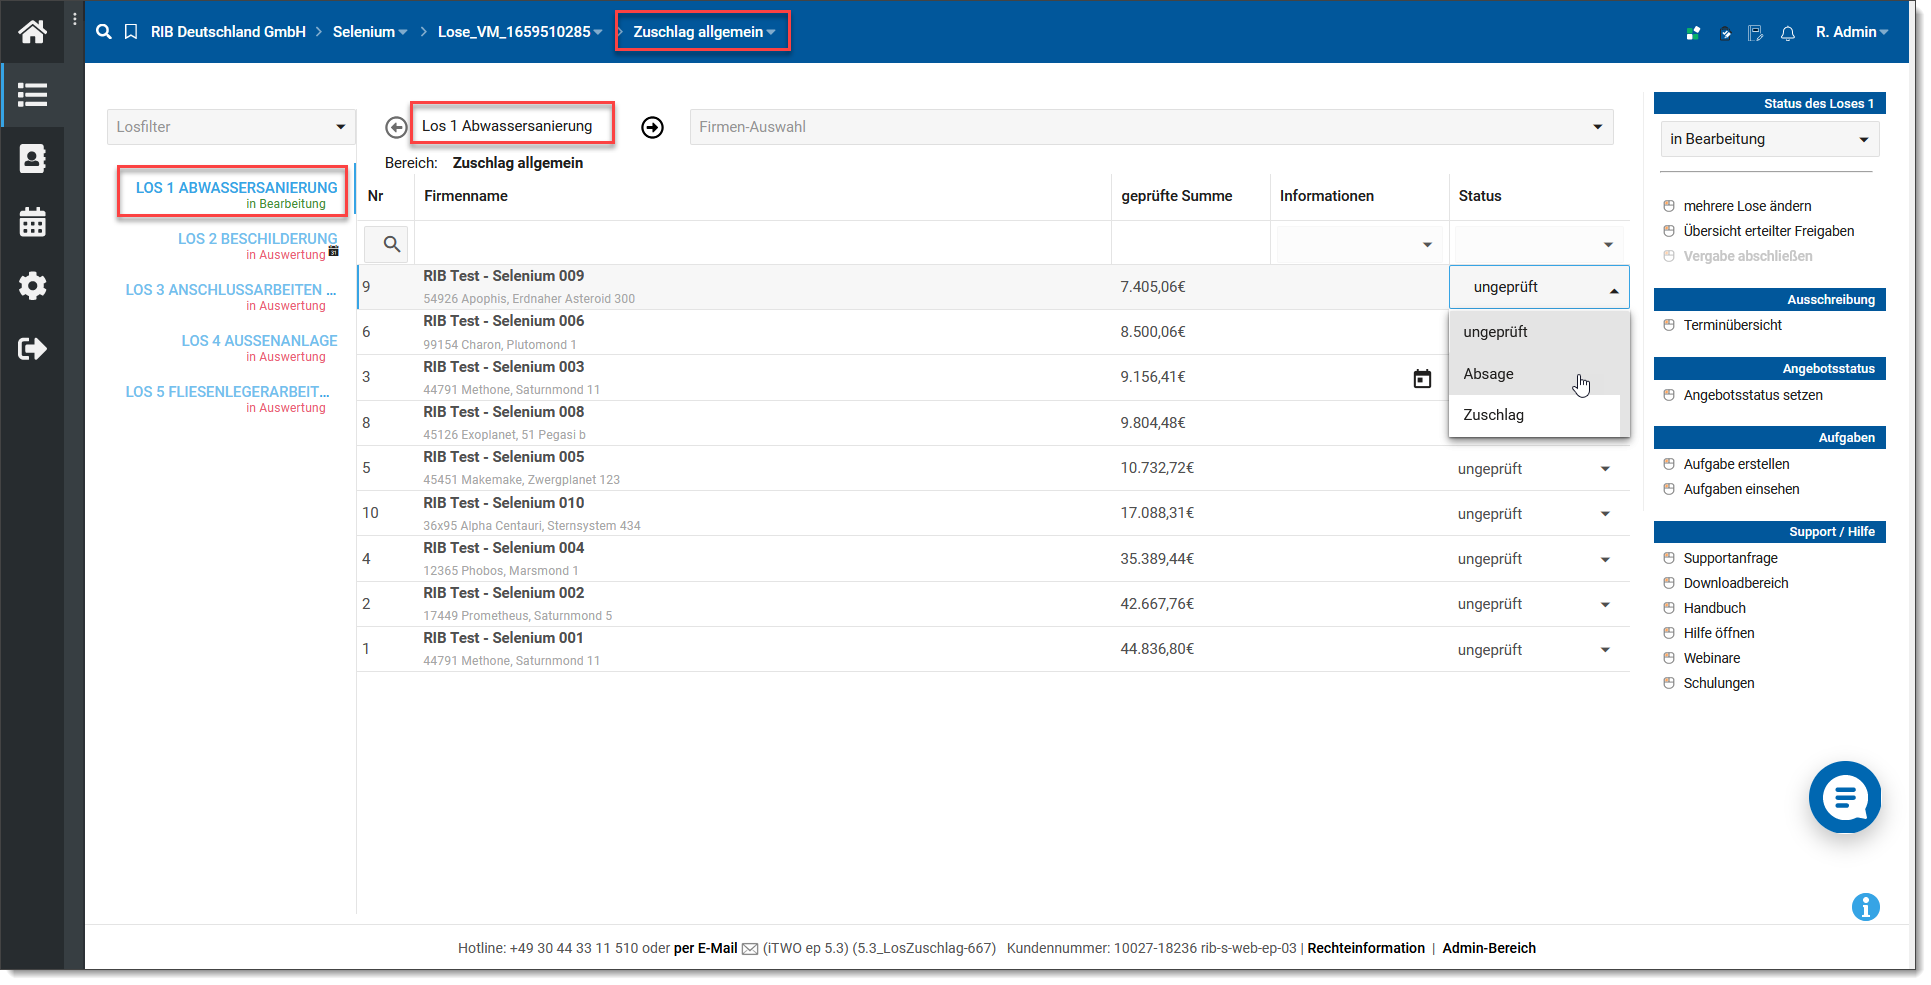This screenshot has width=1931, height=985.
Task: Select Absage from status list
Action: [1488, 374]
